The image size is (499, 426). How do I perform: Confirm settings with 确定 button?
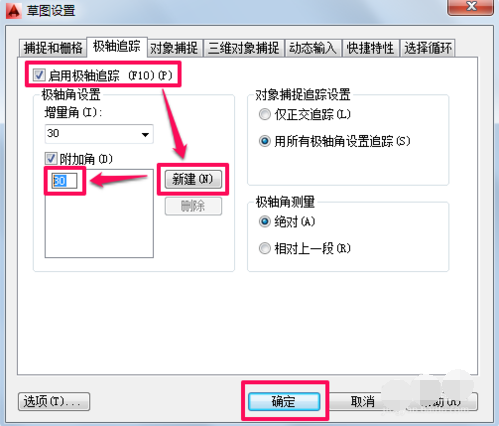tap(284, 401)
